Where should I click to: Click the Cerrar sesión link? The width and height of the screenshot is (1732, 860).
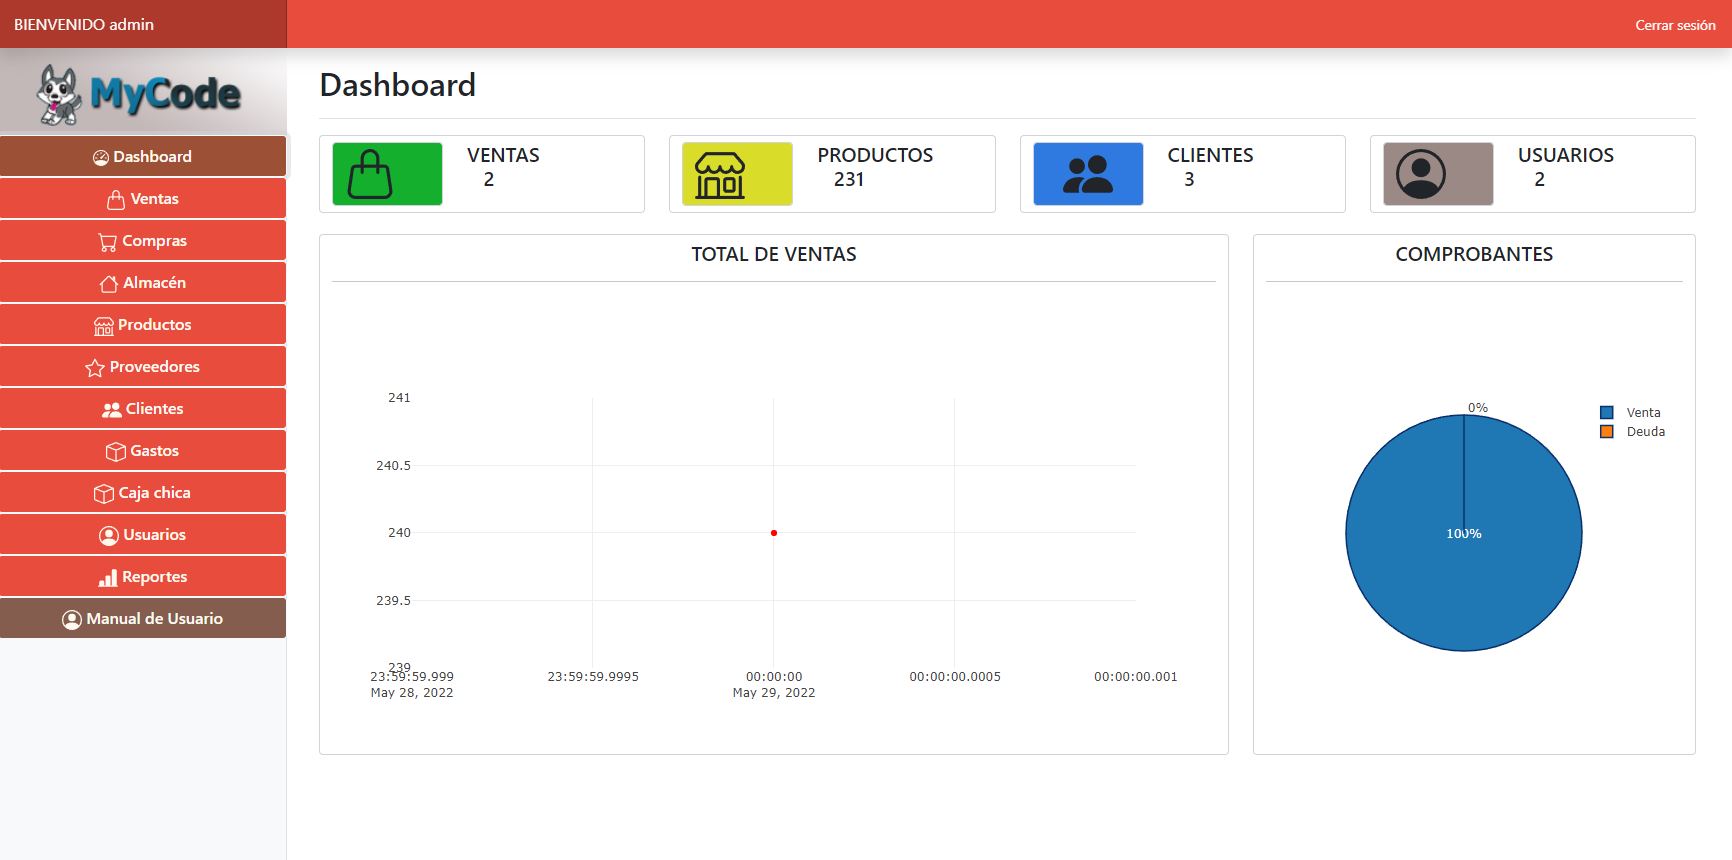click(x=1675, y=25)
